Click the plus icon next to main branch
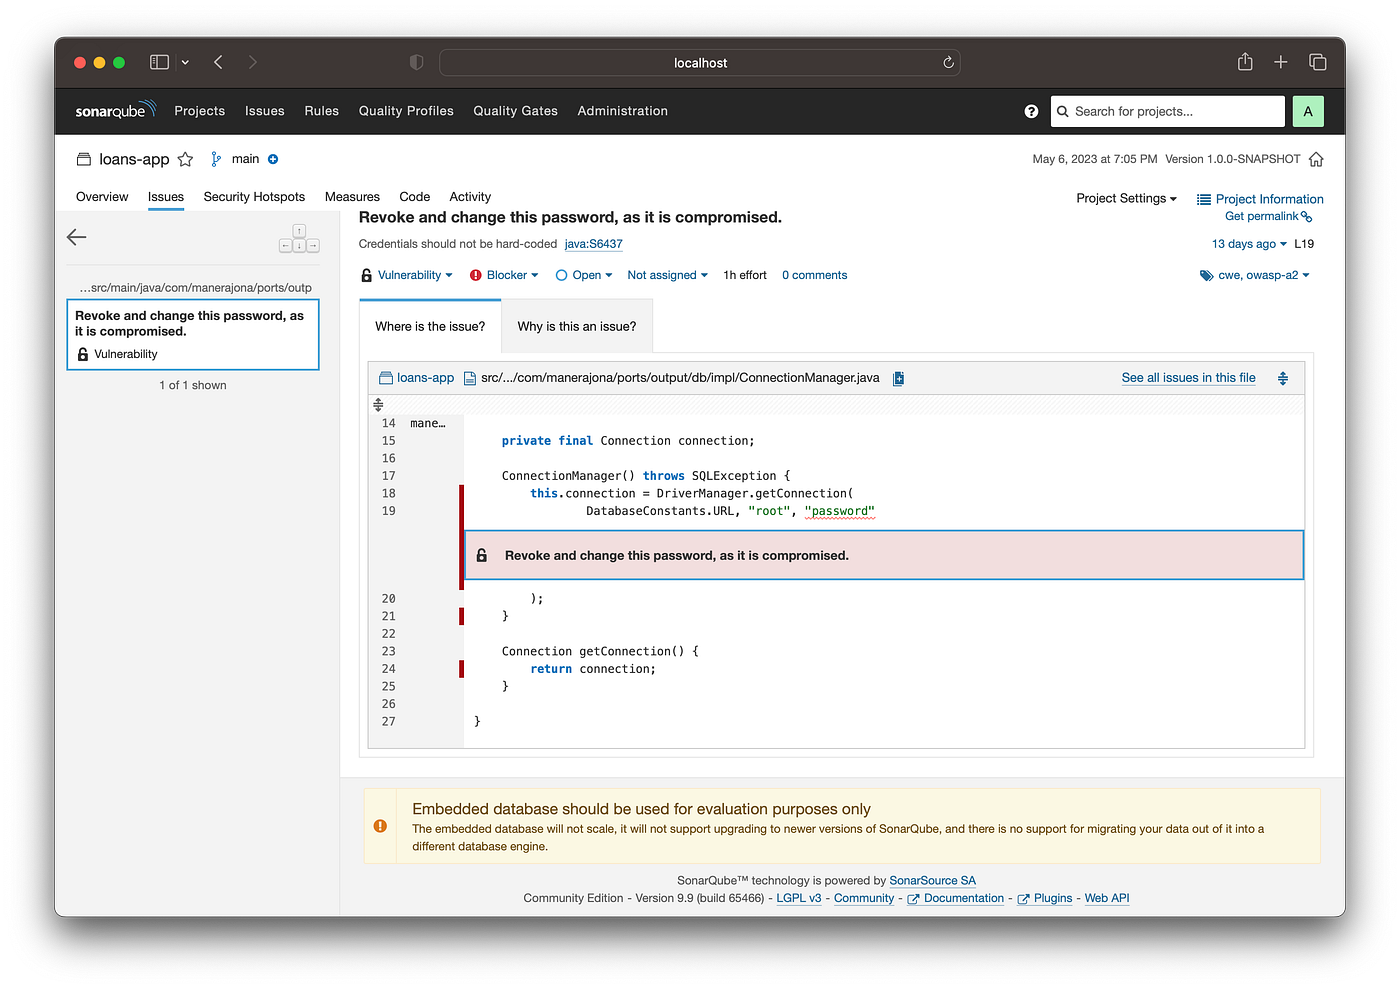Image resolution: width=1400 pixels, height=989 pixels. [273, 159]
